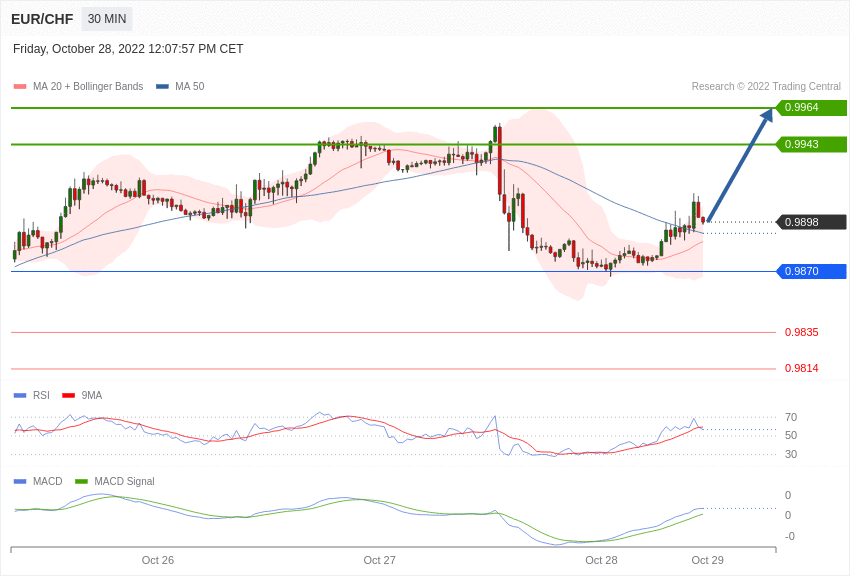Click the 0.9835 support level label
850x576 pixels.
coord(802,332)
